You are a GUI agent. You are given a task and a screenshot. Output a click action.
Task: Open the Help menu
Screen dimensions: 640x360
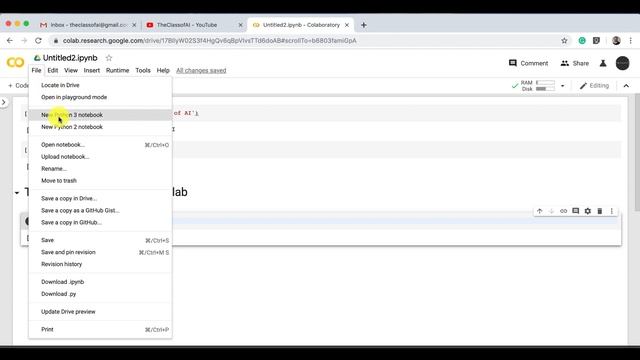(x=163, y=70)
